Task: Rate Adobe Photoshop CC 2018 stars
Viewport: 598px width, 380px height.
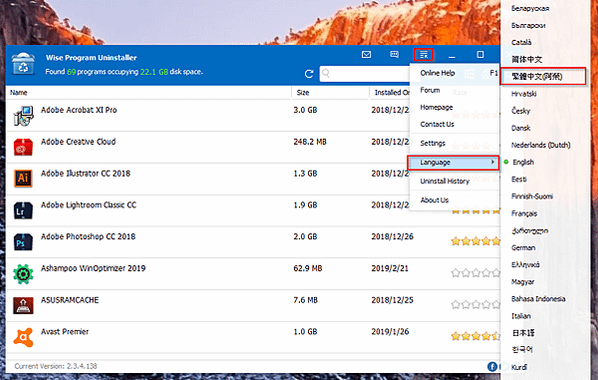Action: tap(475, 241)
